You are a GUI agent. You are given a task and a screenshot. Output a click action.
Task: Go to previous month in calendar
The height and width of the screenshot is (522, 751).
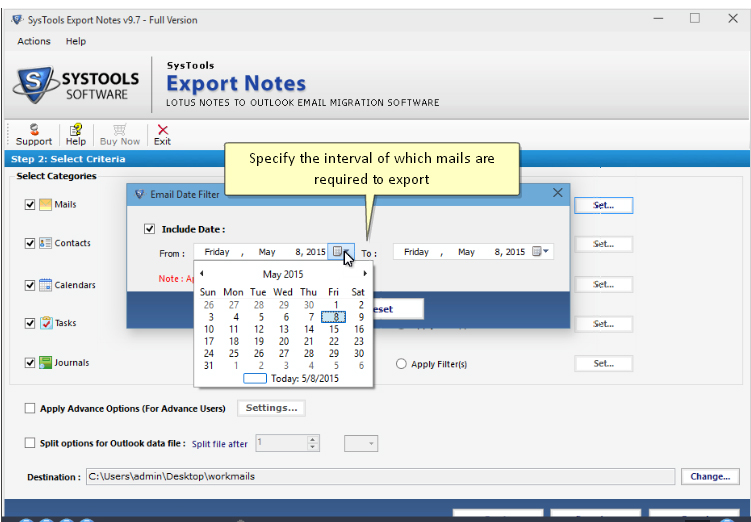pyautogui.click(x=202, y=273)
